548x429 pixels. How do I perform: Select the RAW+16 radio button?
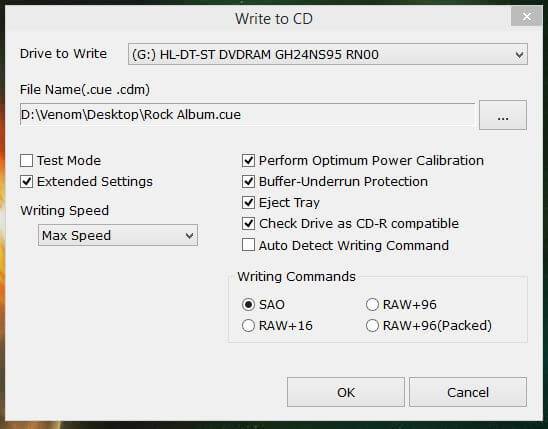coord(248,326)
